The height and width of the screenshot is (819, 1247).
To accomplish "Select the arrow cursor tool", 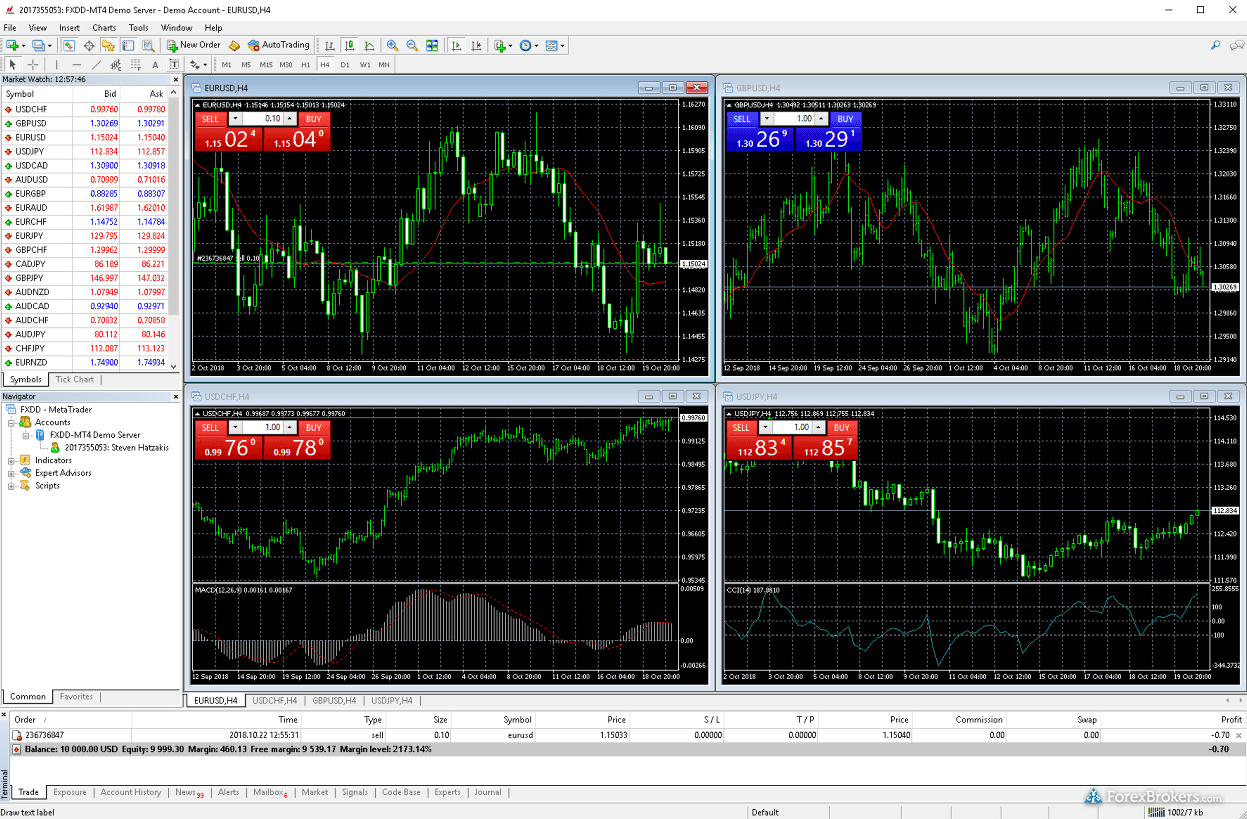I will click(x=13, y=64).
